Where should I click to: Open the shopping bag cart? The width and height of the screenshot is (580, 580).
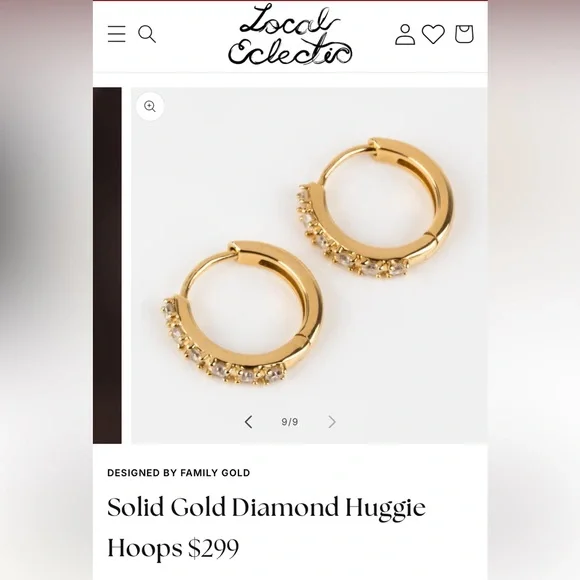pos(464,34)
